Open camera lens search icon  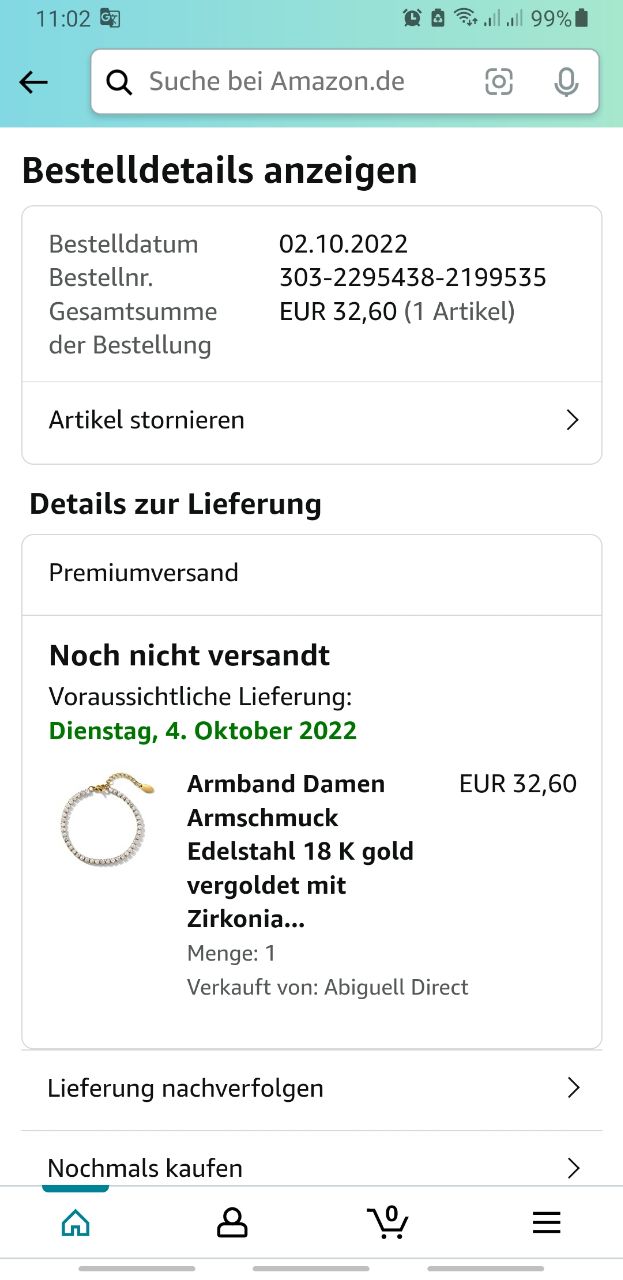[499, 82]
